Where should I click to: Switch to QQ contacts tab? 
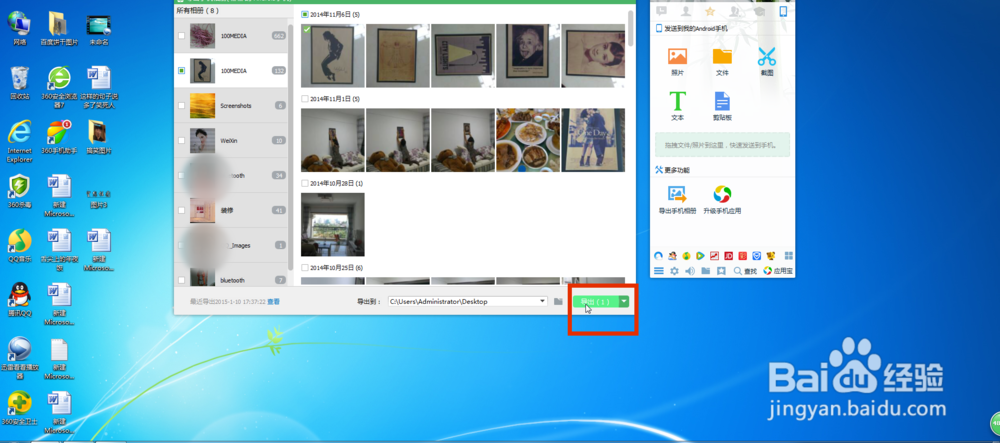pos(686,11)
